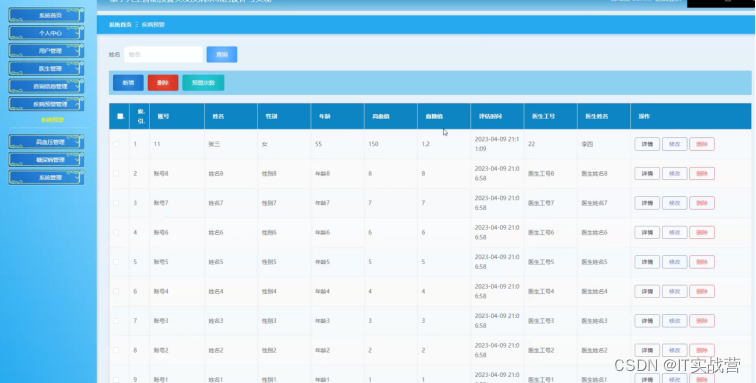Click the 新增 add button

point(128,82)
